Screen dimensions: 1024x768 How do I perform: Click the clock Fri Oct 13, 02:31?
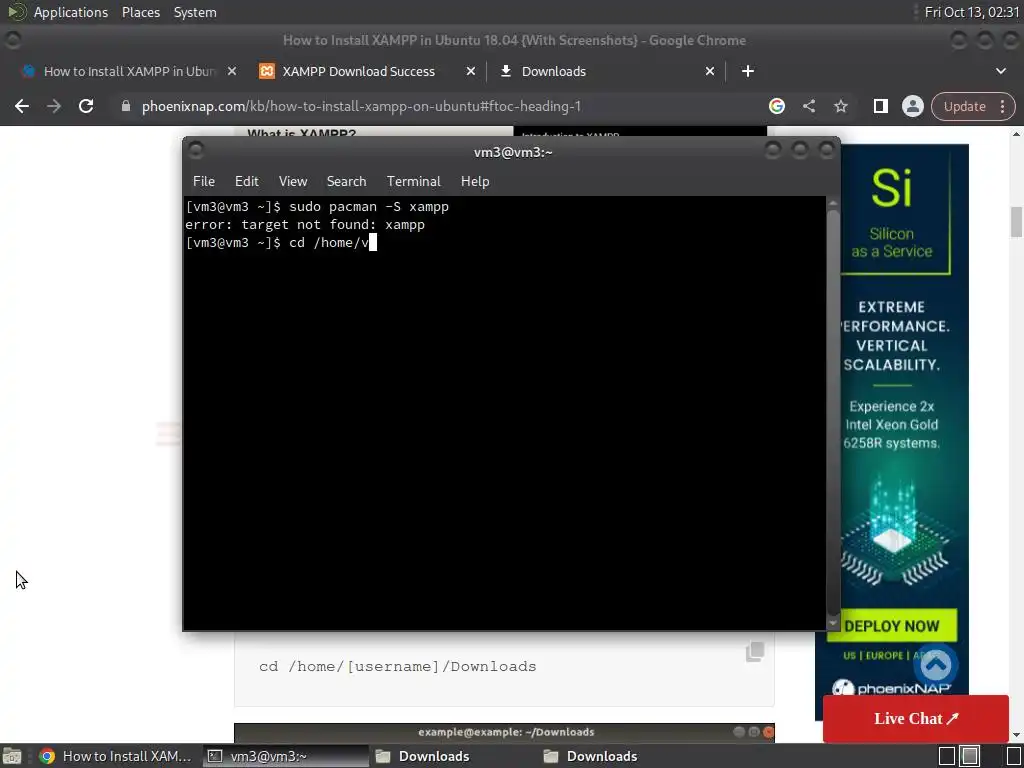tap(972, 12)
